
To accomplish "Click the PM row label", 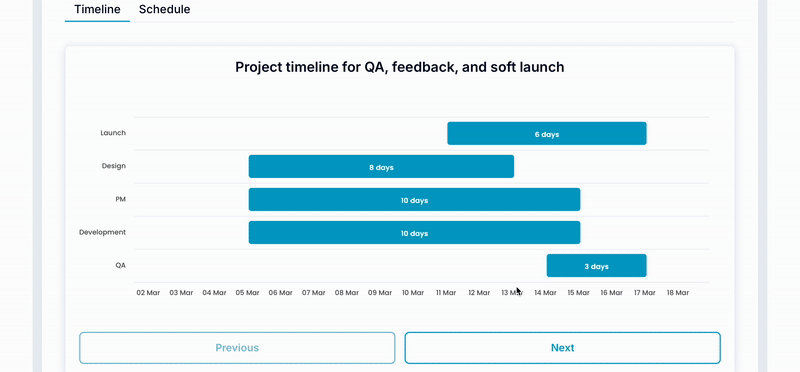I will 120,199.
